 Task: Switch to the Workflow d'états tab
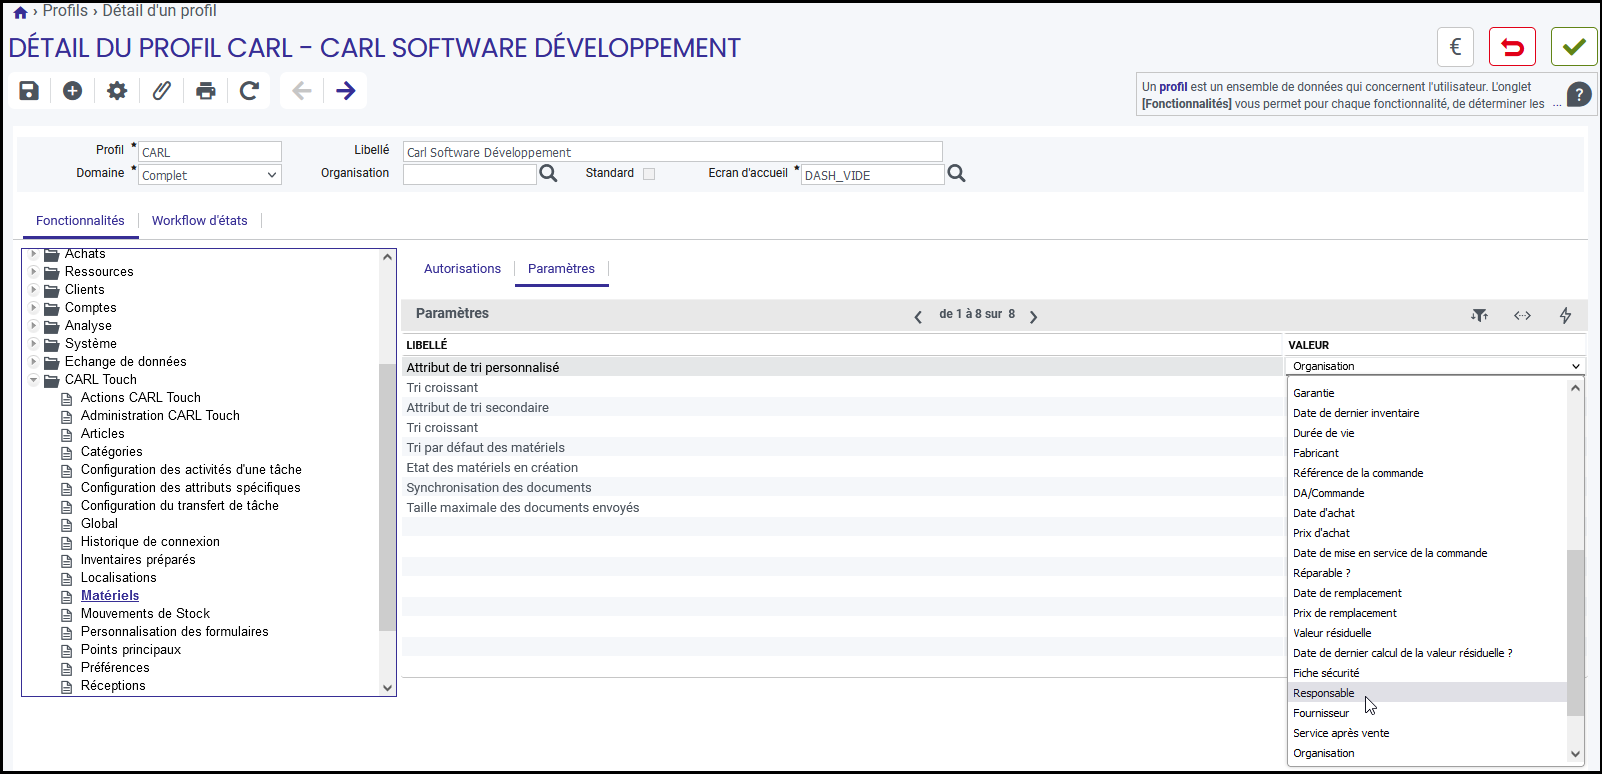[x=200, y=221]
